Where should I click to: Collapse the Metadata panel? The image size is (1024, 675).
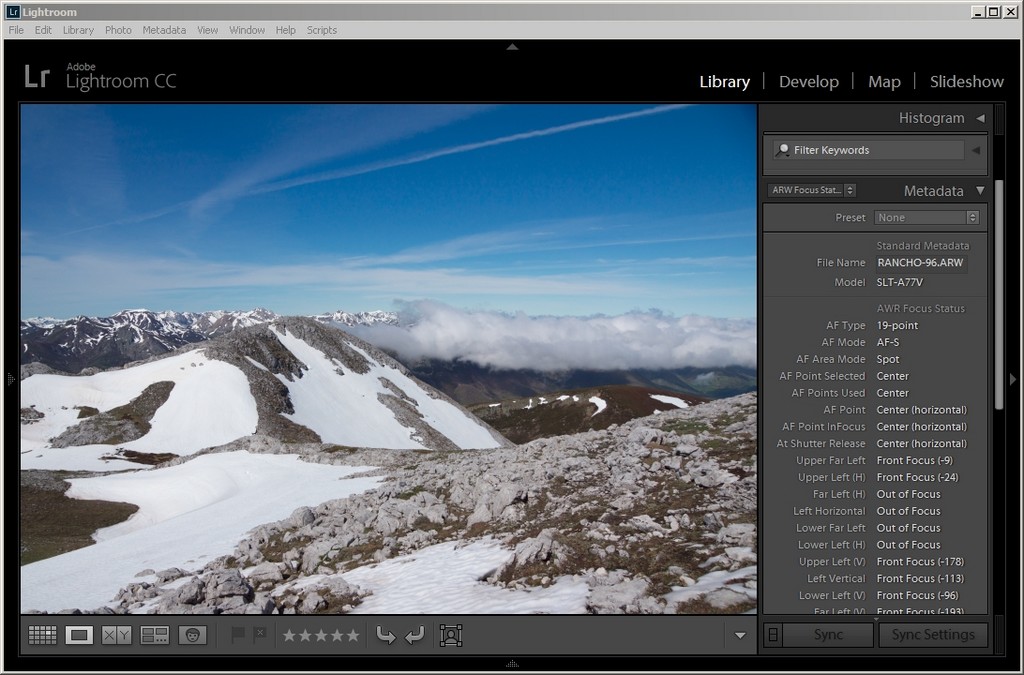click(x=980, y=190)
